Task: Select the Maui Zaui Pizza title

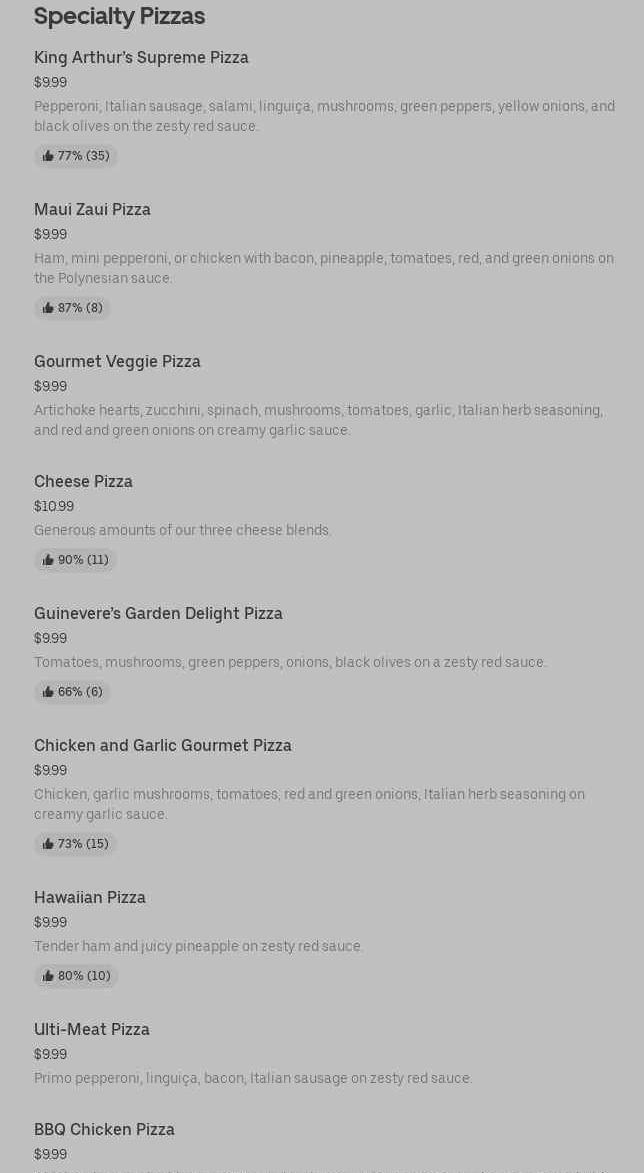Action: 92,209
